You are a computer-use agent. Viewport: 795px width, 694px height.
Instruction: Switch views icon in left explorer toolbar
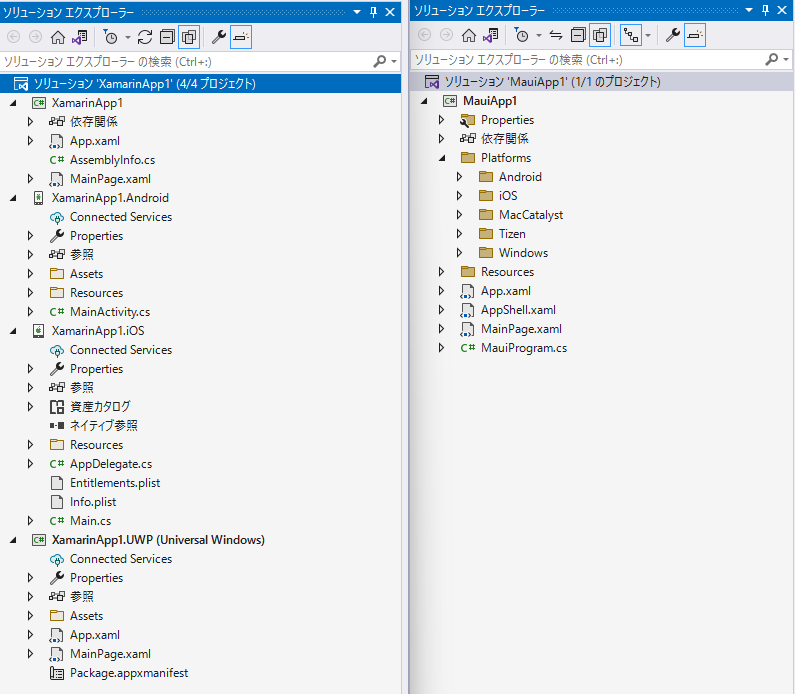pos(80,37)
